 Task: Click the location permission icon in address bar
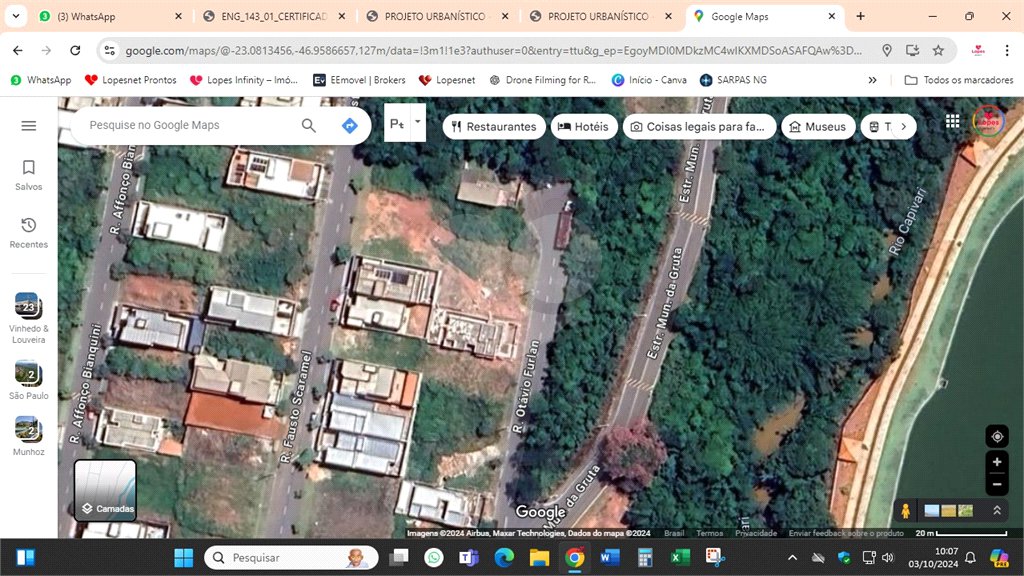[887, 50]
